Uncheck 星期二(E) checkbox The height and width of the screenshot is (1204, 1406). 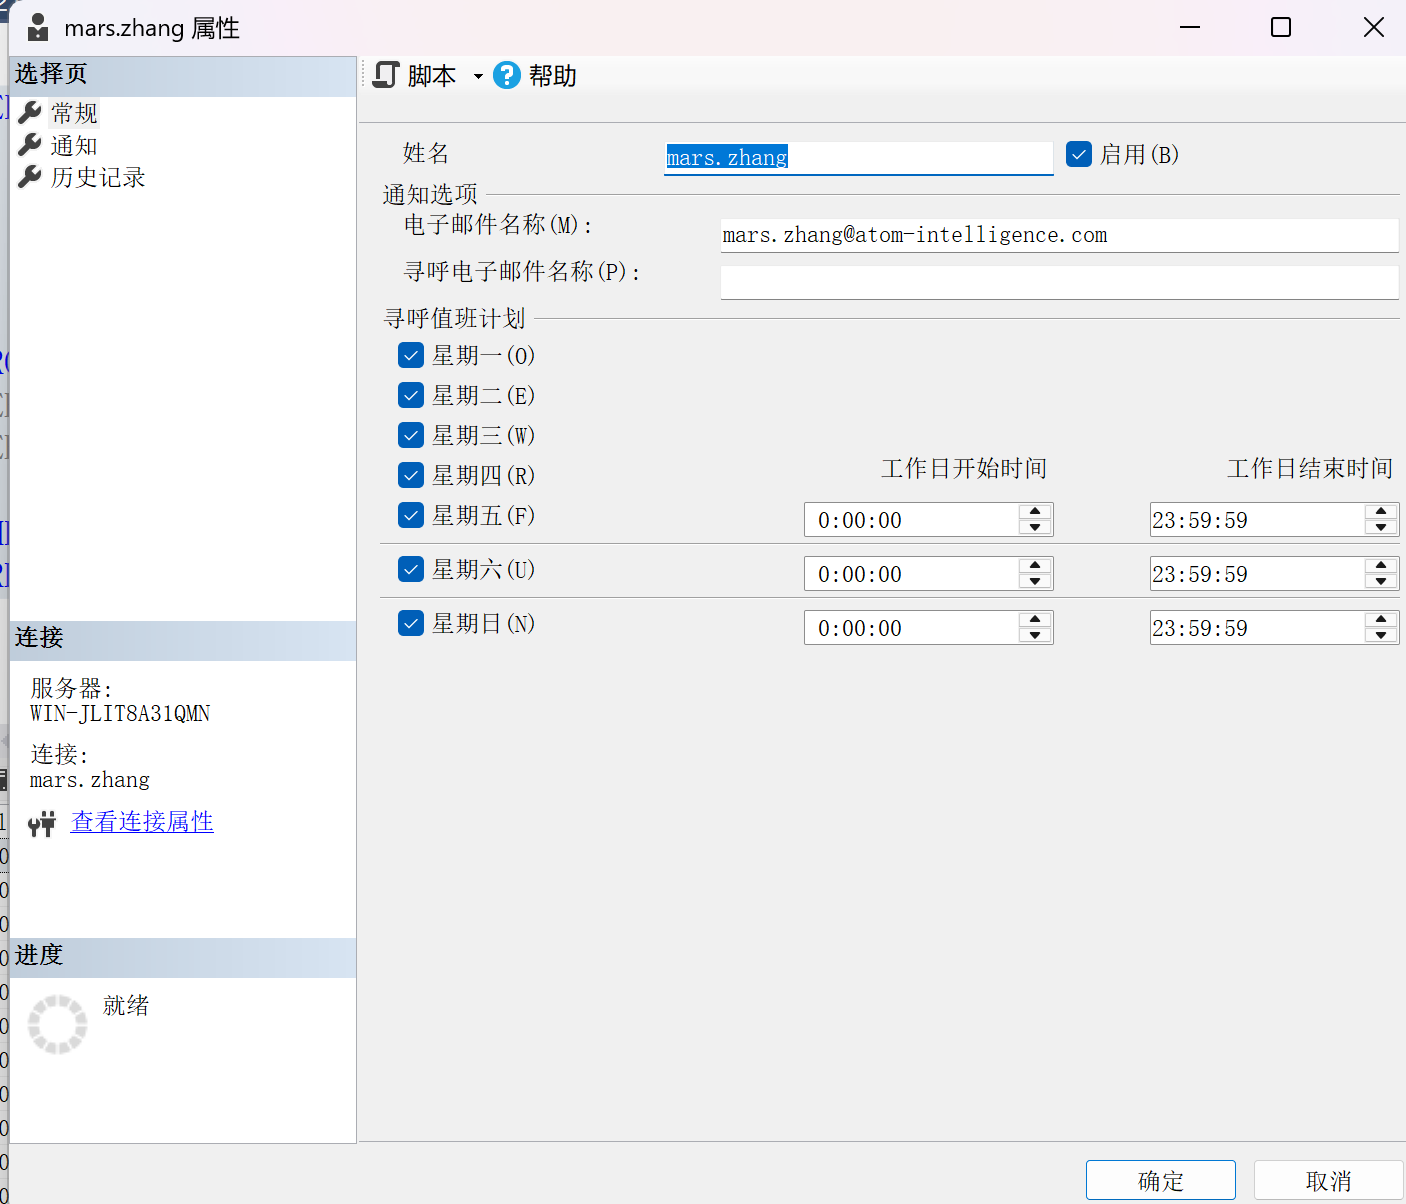[411, 395]
